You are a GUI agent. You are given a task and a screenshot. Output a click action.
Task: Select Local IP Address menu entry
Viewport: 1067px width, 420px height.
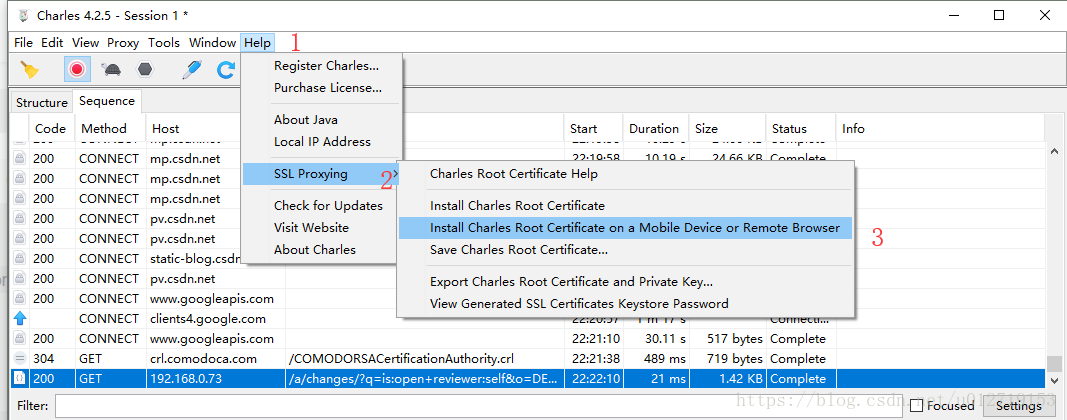pyautogui.click(x=323, y=142)
